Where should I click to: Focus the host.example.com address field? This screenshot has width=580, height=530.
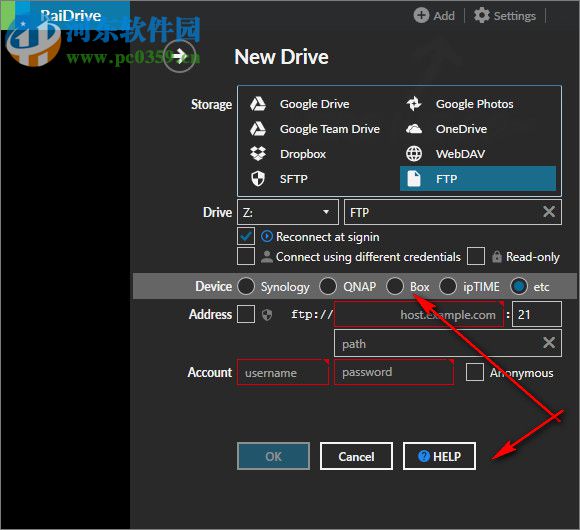coord(419,314)
